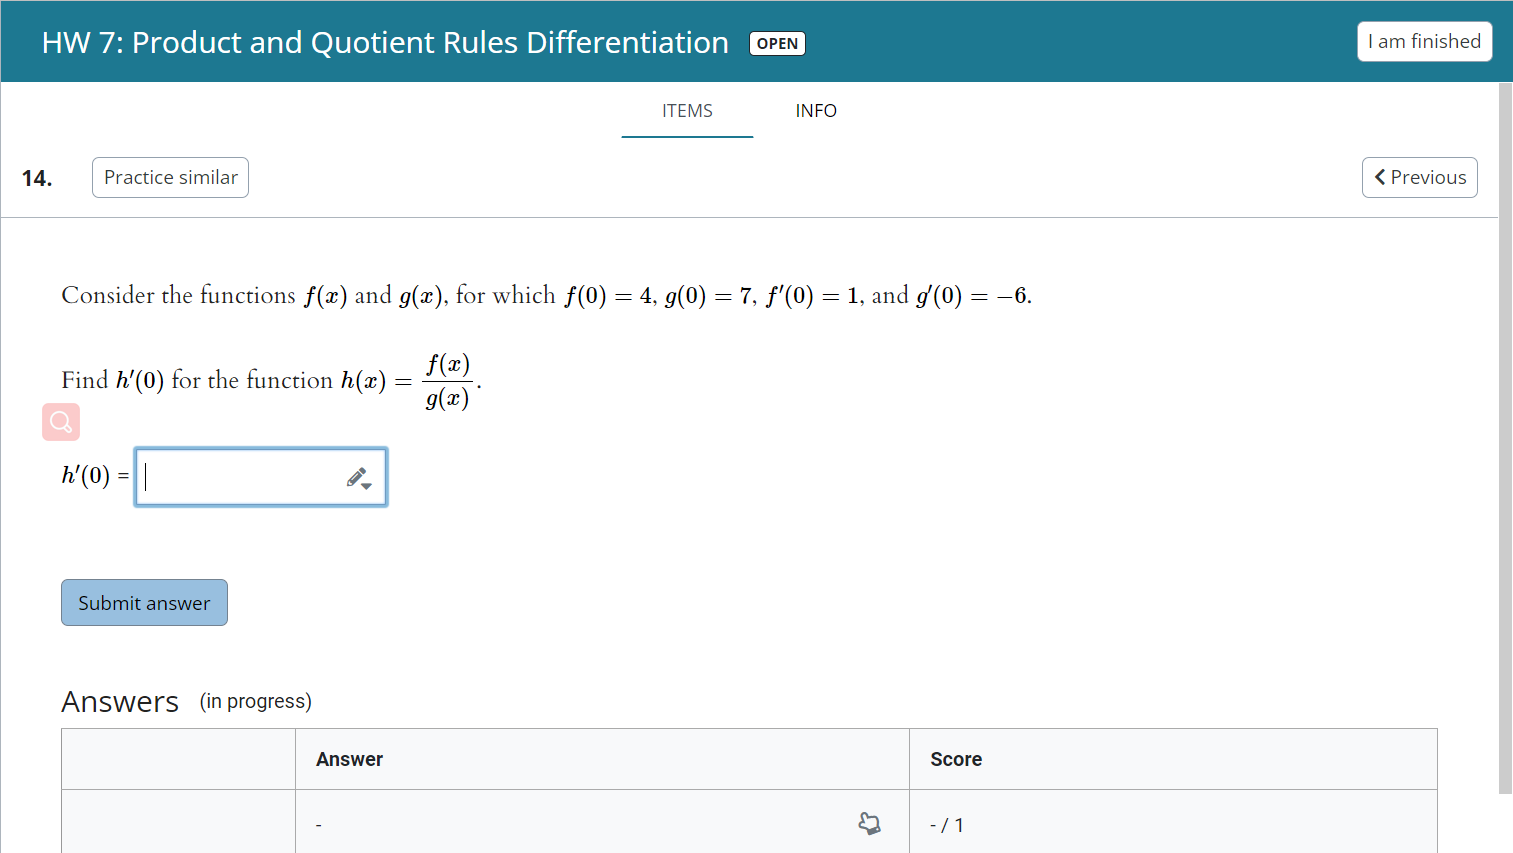Open the equation entry mode dropdown arrow
The height and width of the screenshot is (853, 1513).
[365, 488]
